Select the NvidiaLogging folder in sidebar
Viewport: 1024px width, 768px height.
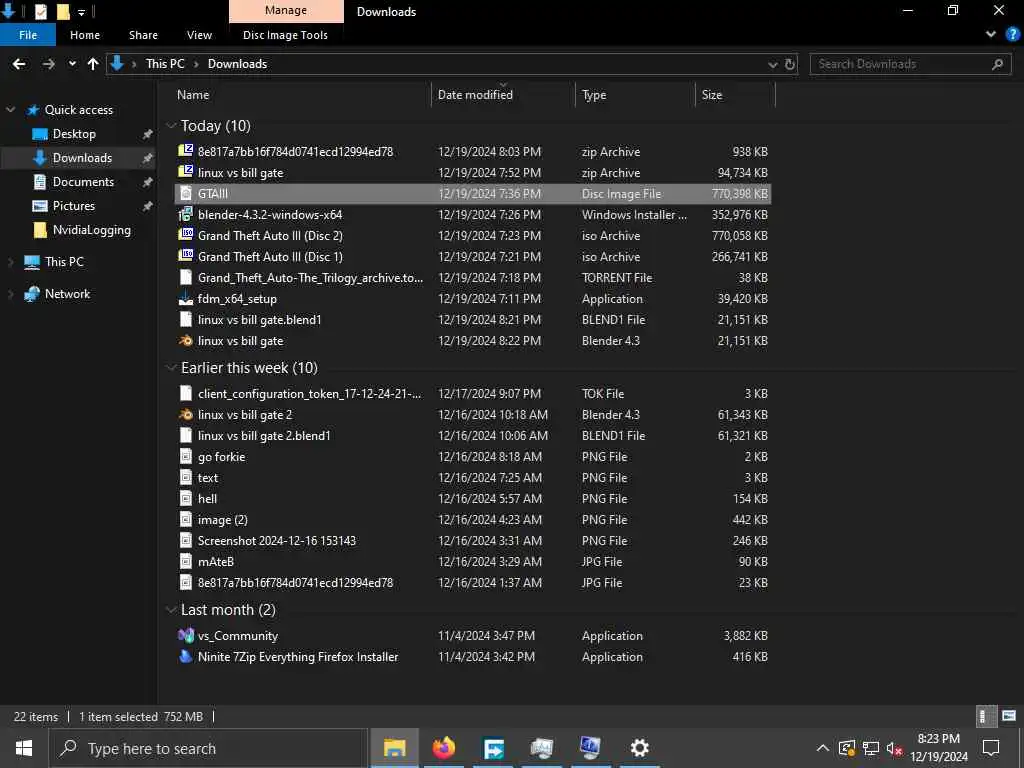[91, 230]
